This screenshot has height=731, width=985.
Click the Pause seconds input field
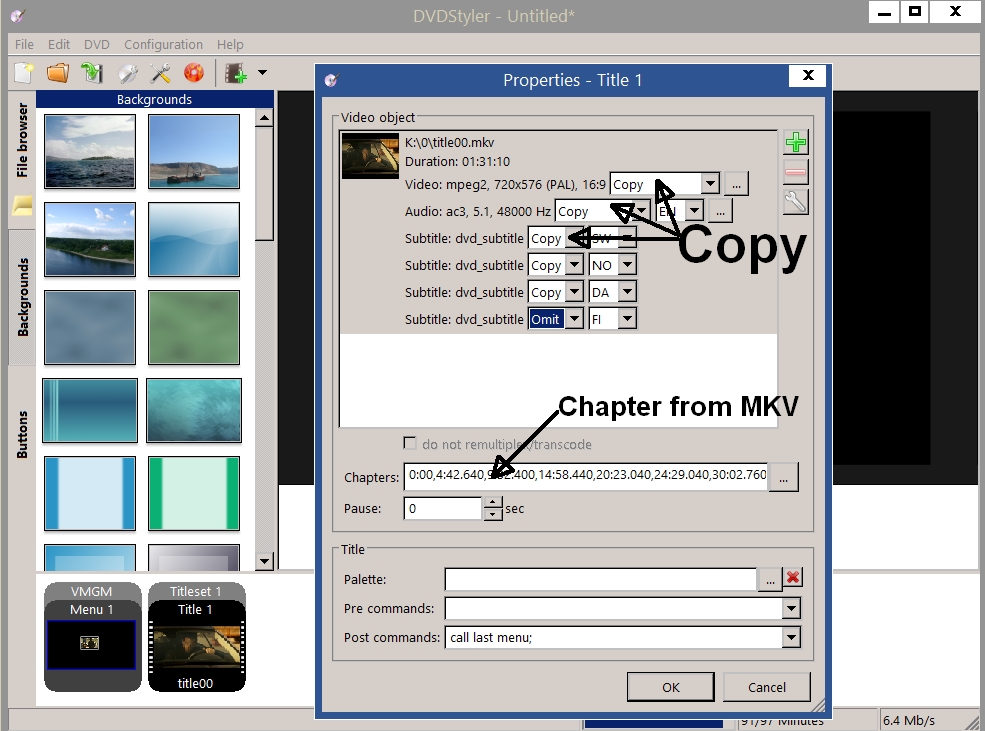coord(443,508)
